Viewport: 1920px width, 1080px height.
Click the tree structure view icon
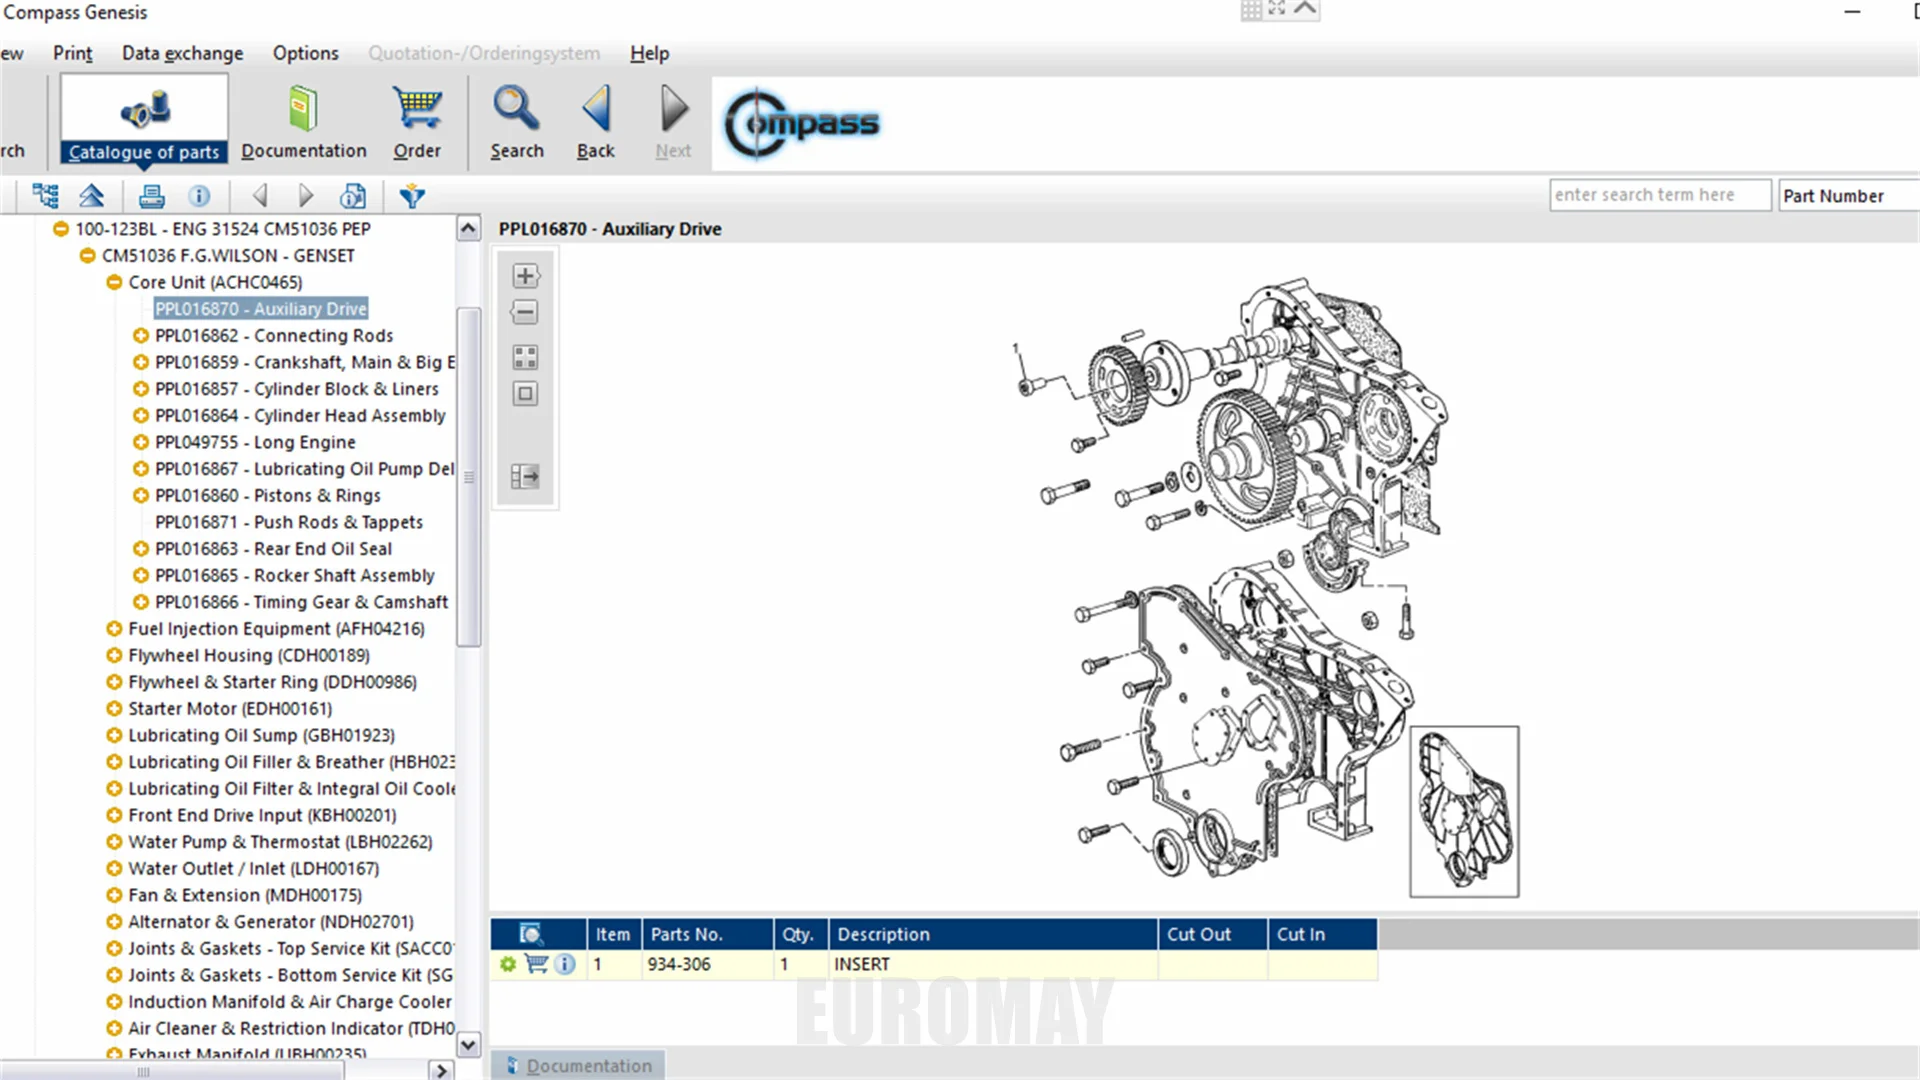click(45, 196)
